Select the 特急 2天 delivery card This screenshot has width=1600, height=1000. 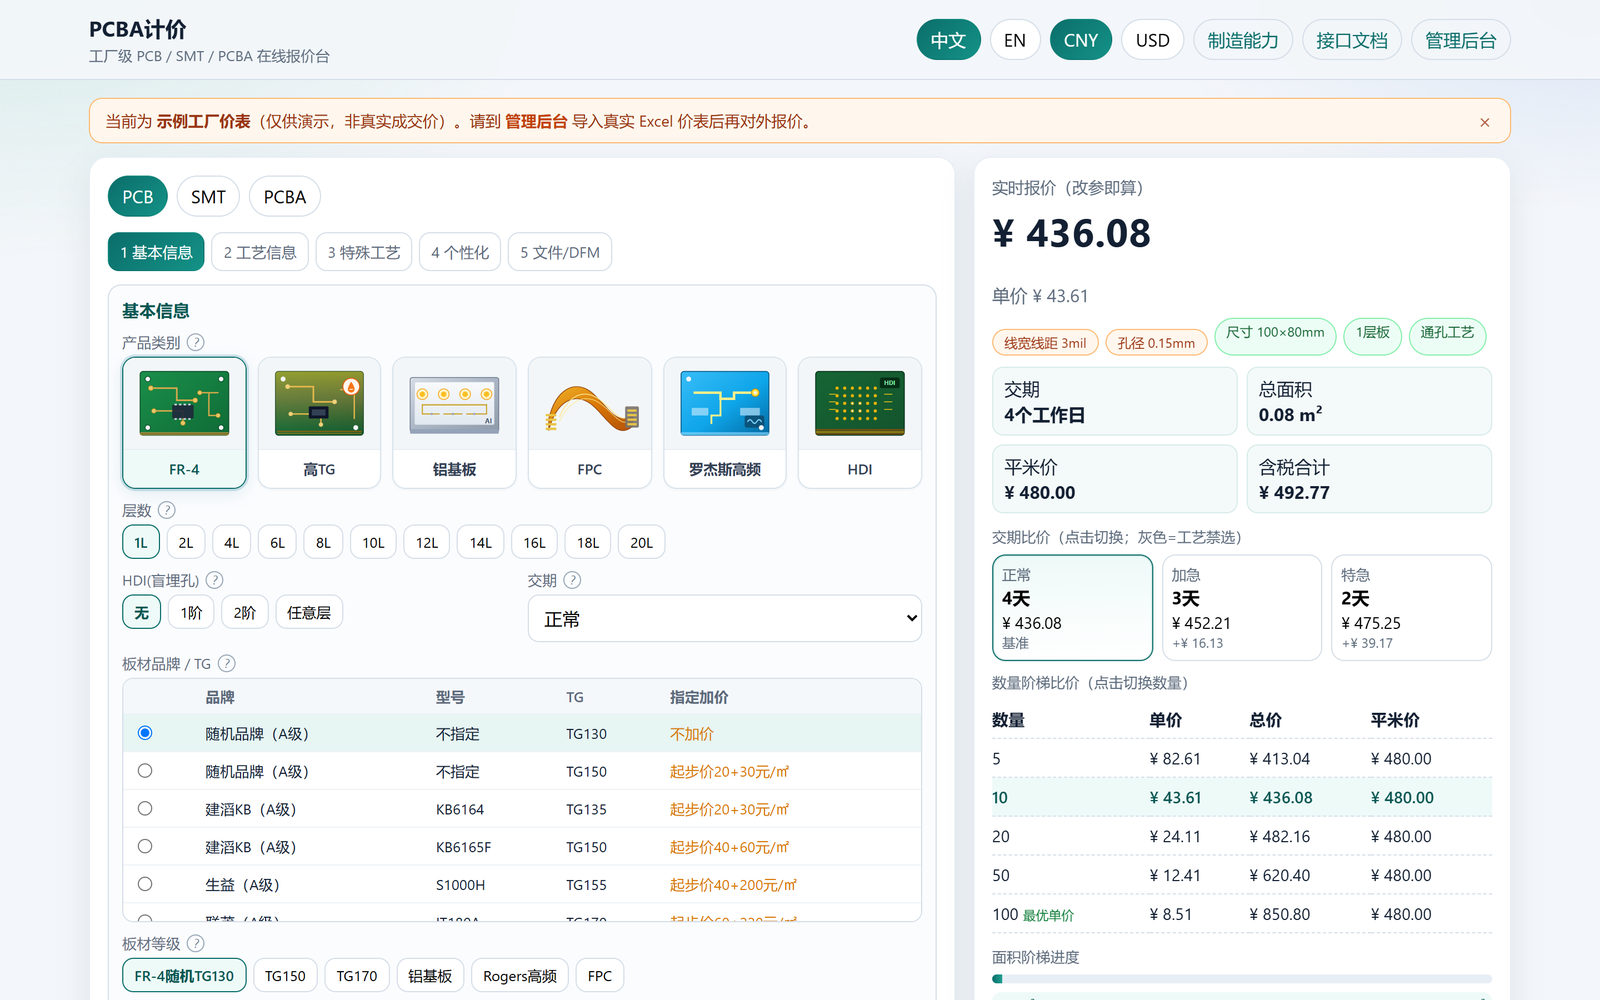pos(1411,608)
